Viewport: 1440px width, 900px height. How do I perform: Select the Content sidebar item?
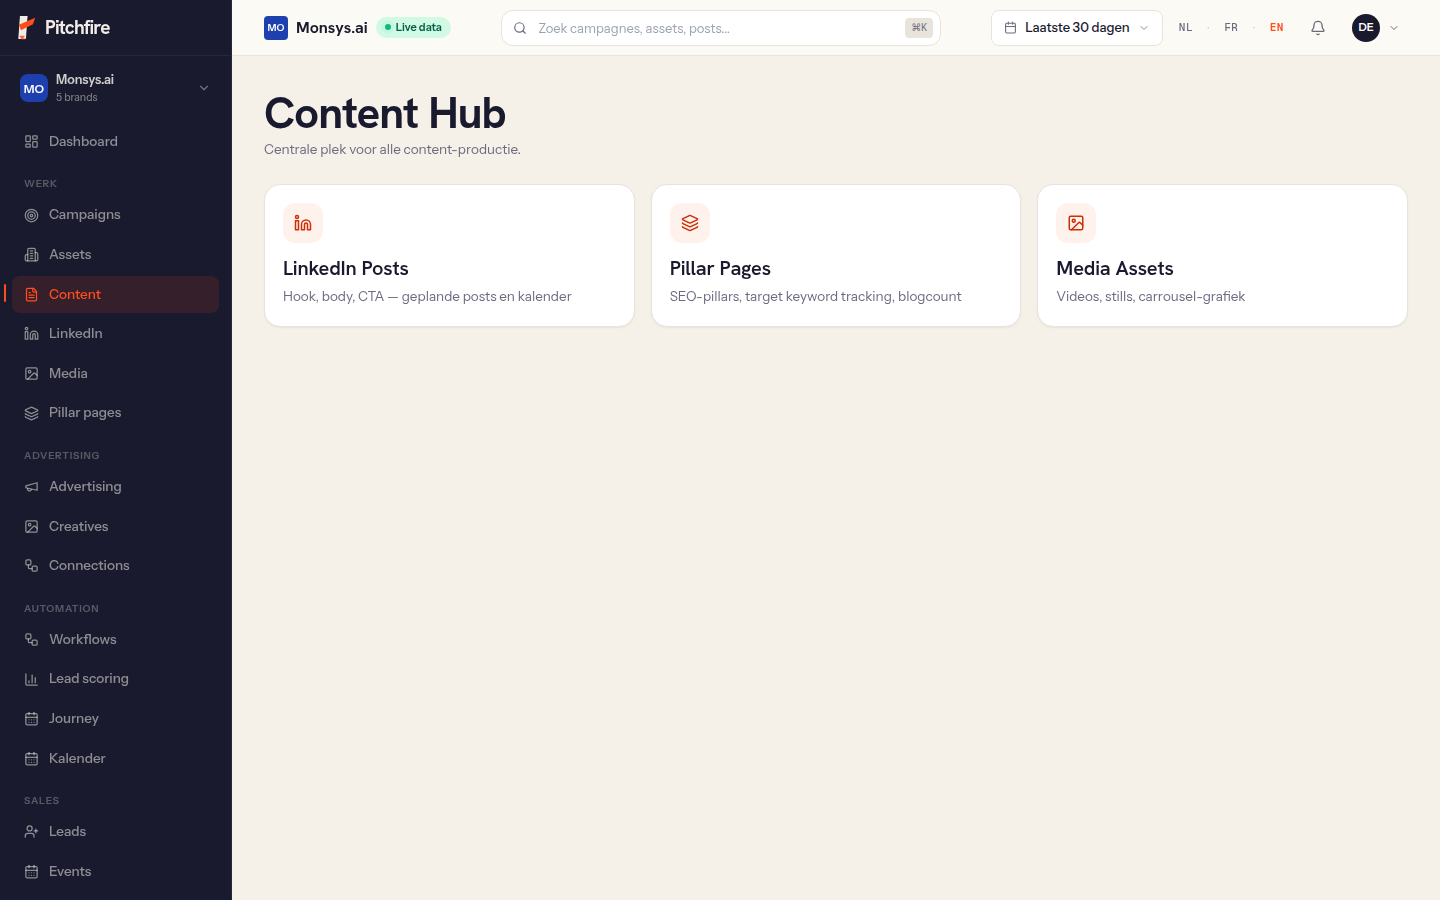pos(116,295)
